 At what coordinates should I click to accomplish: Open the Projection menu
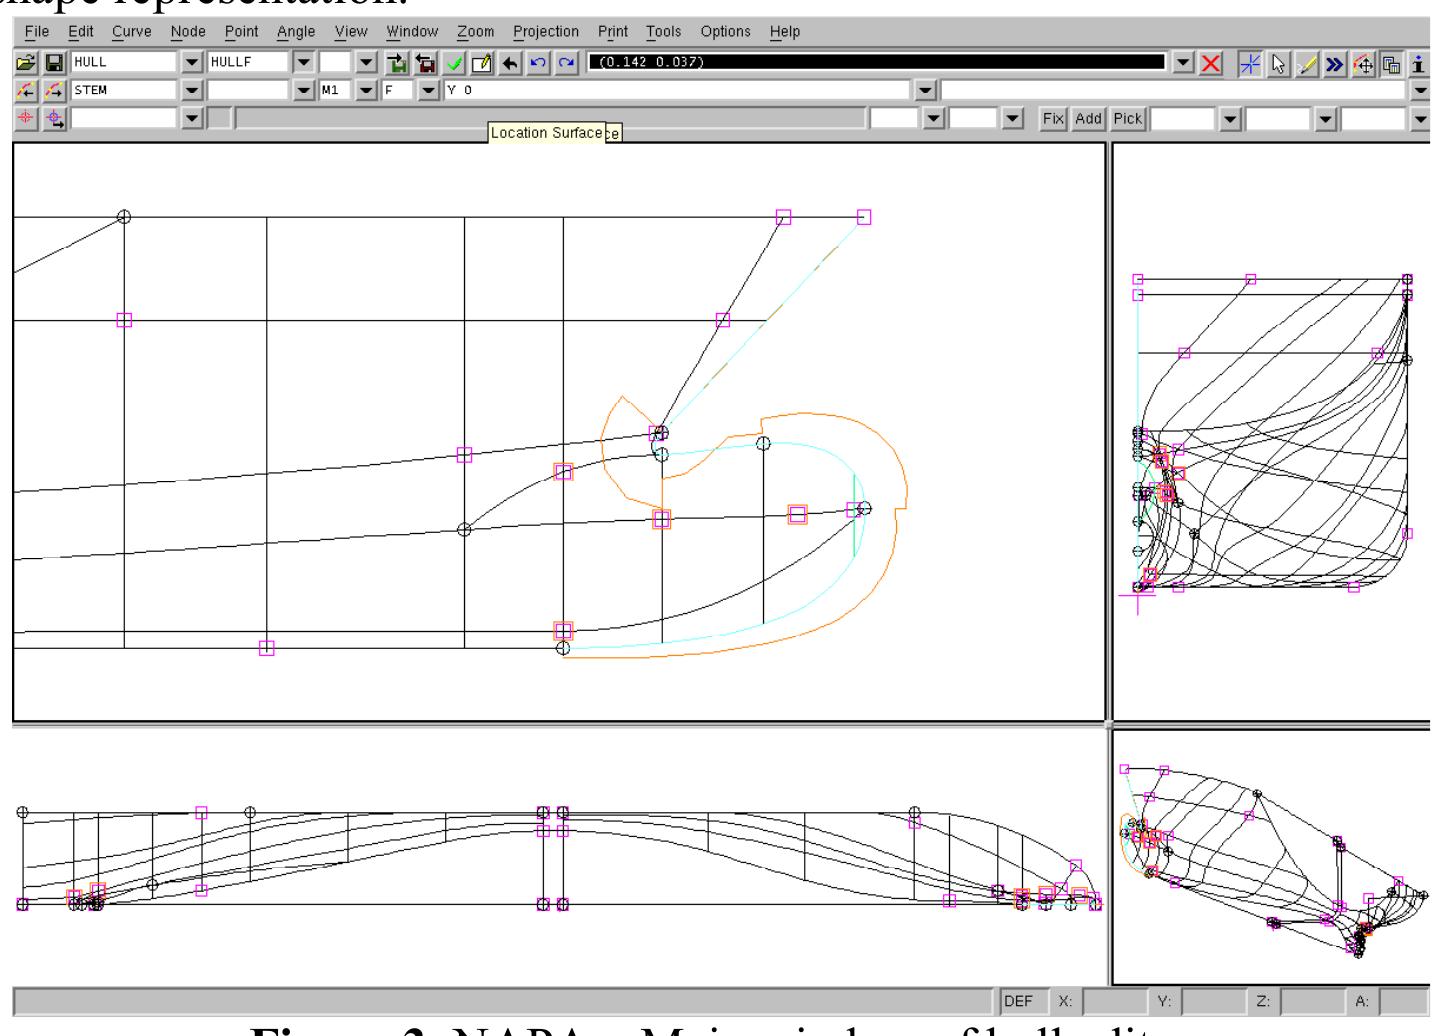[546, 31]
